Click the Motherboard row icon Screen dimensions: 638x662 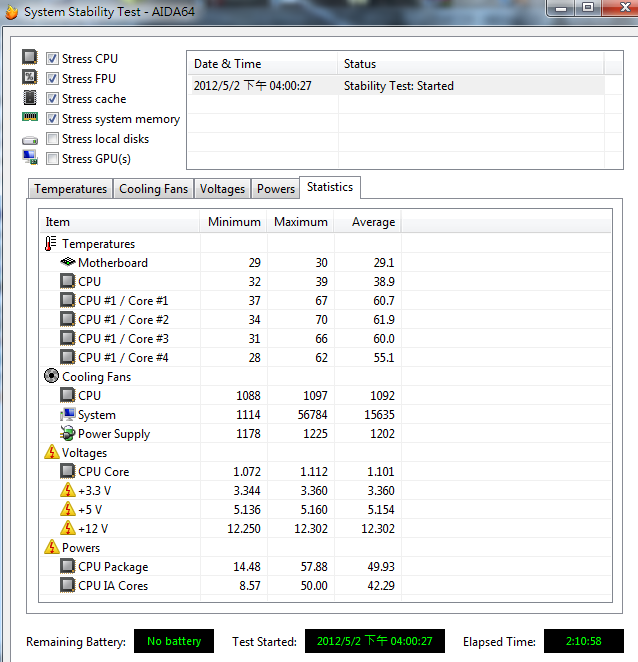68,262
